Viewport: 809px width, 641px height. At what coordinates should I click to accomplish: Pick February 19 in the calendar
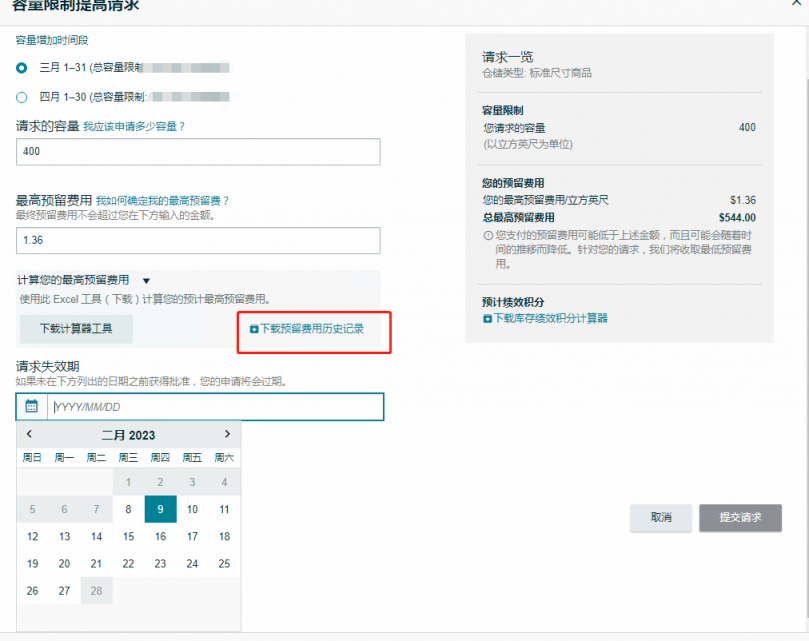click(33, 564)
